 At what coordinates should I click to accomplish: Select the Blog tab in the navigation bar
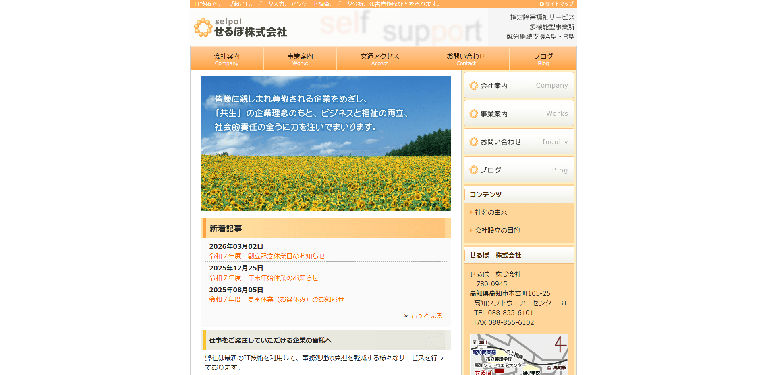click(x=543, y=59)
